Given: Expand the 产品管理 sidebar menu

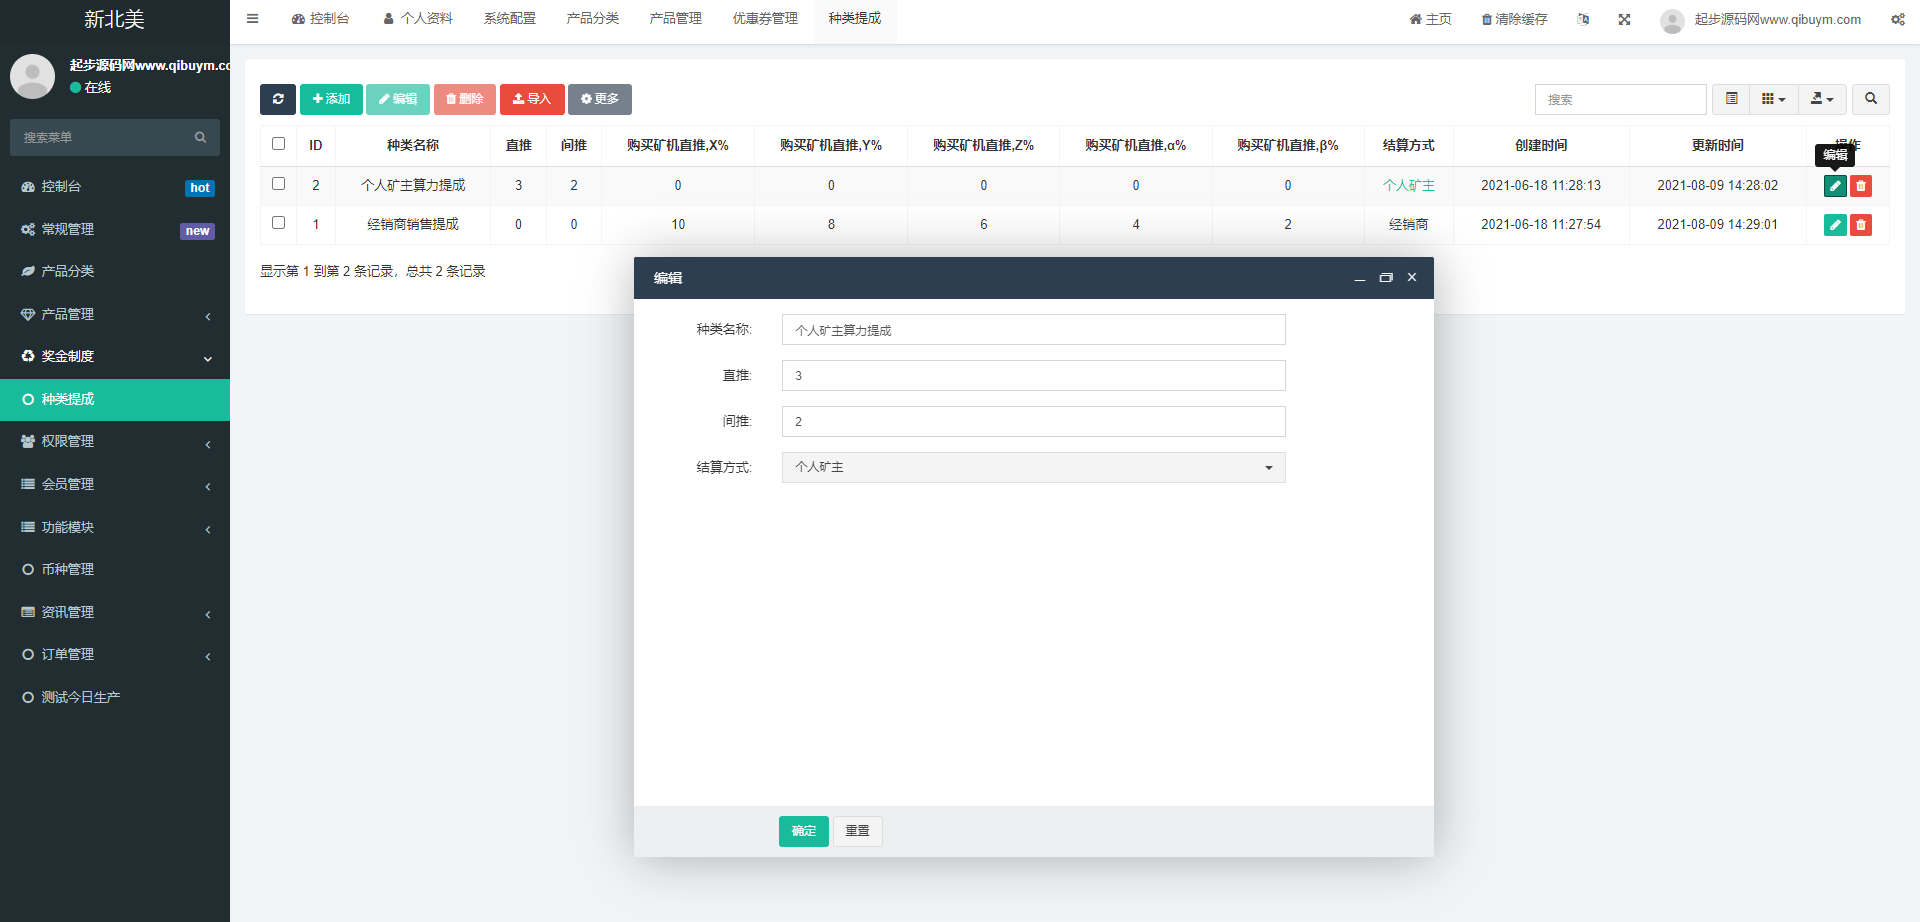Looking at the screenshot, I should pos(114,314).
